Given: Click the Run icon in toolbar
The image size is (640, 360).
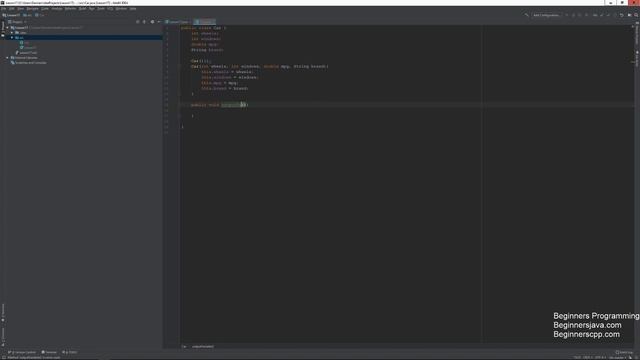Looking at the screenshot, I should tap(567, 15).
